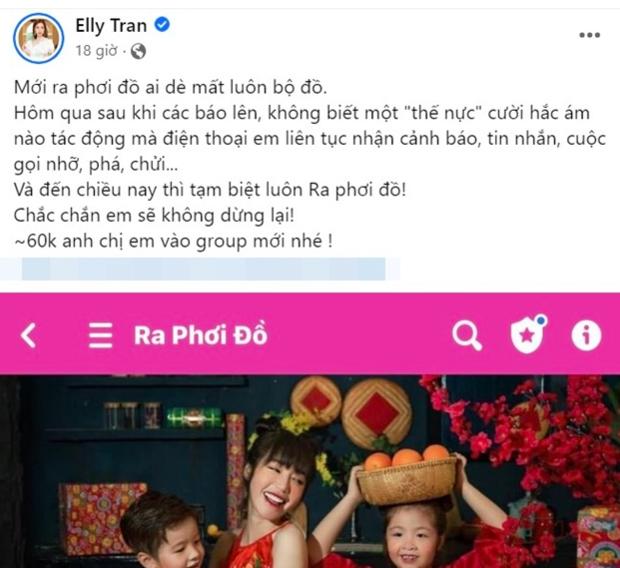Click the globe public-audience icon
This screenshot has height=568, width=620.
pos(138,51)
